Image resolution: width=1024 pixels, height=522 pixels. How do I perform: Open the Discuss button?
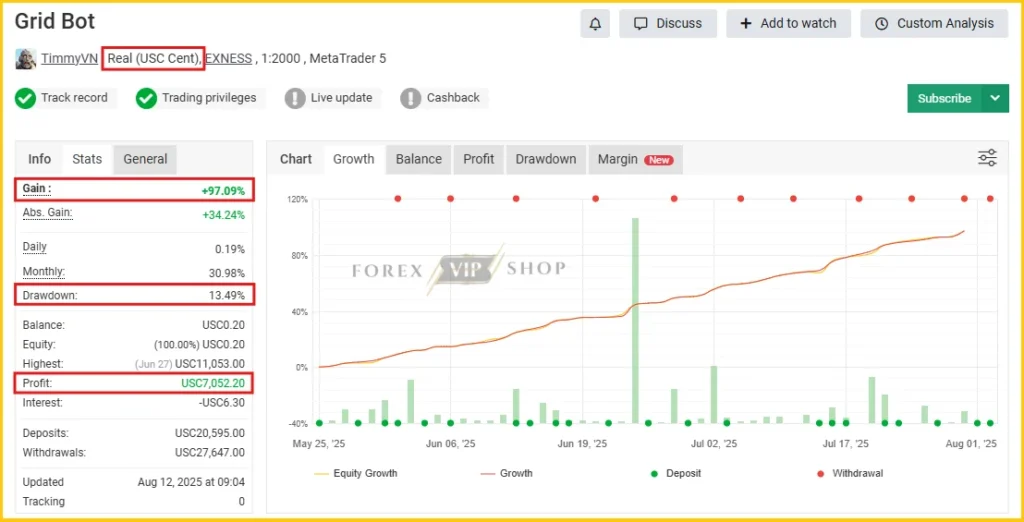(x=667, y=24)
